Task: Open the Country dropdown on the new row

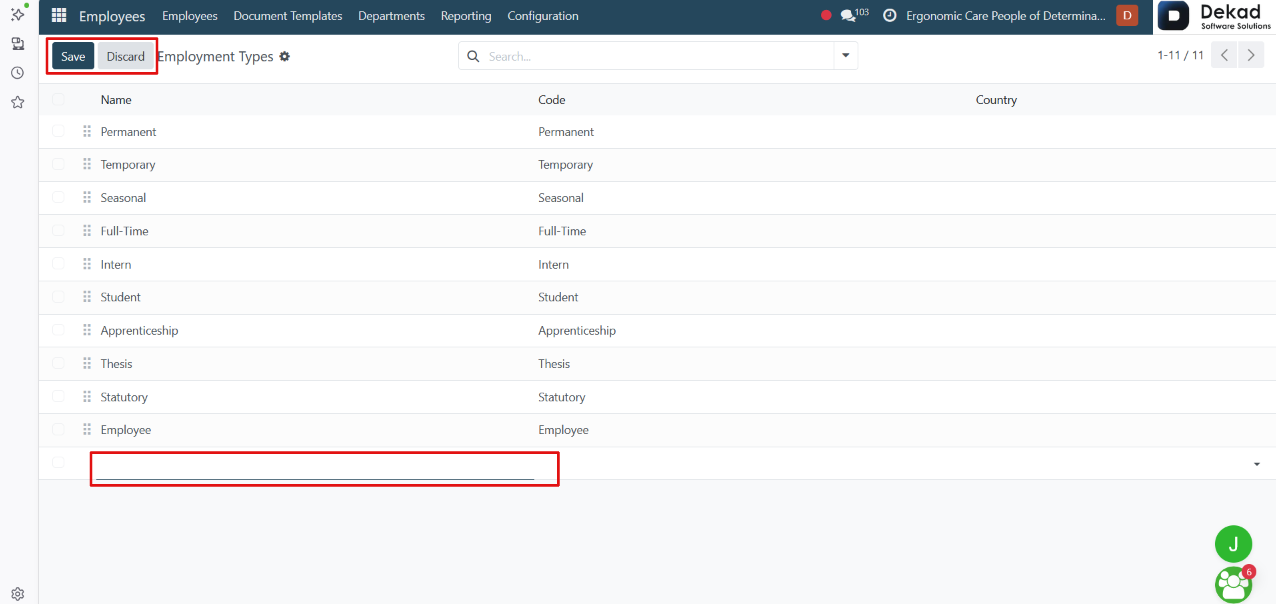Action: tap(1256, 465)
